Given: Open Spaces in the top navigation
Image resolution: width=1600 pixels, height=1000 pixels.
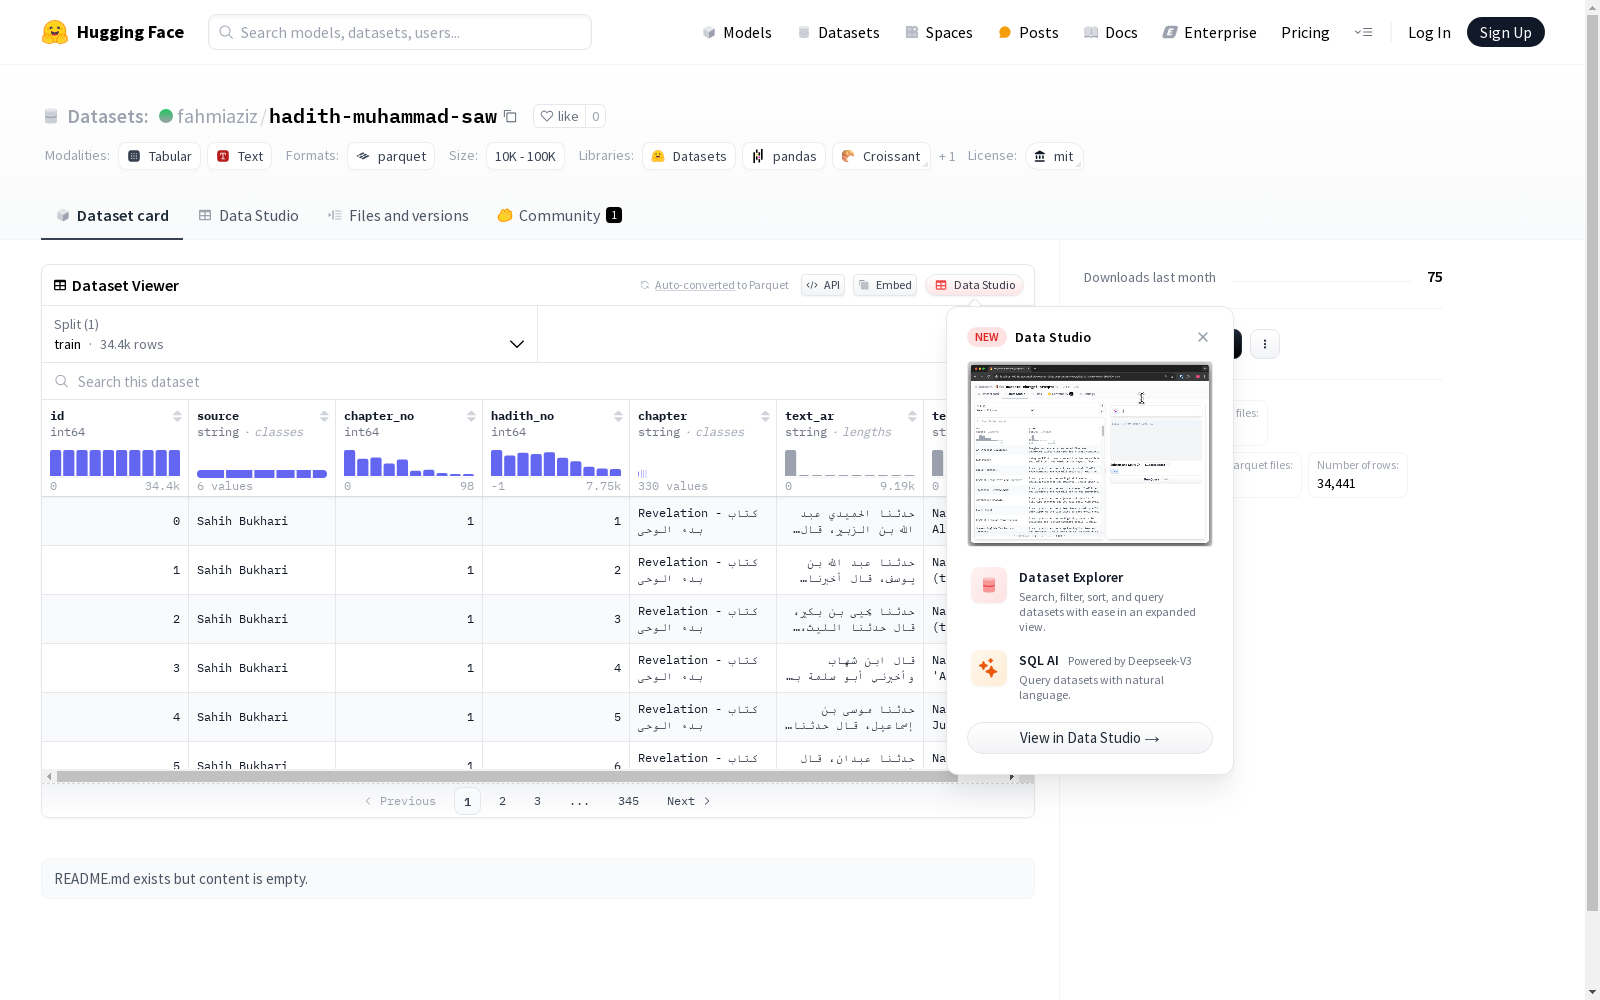Looking at the screenshot, I should 938,32.
